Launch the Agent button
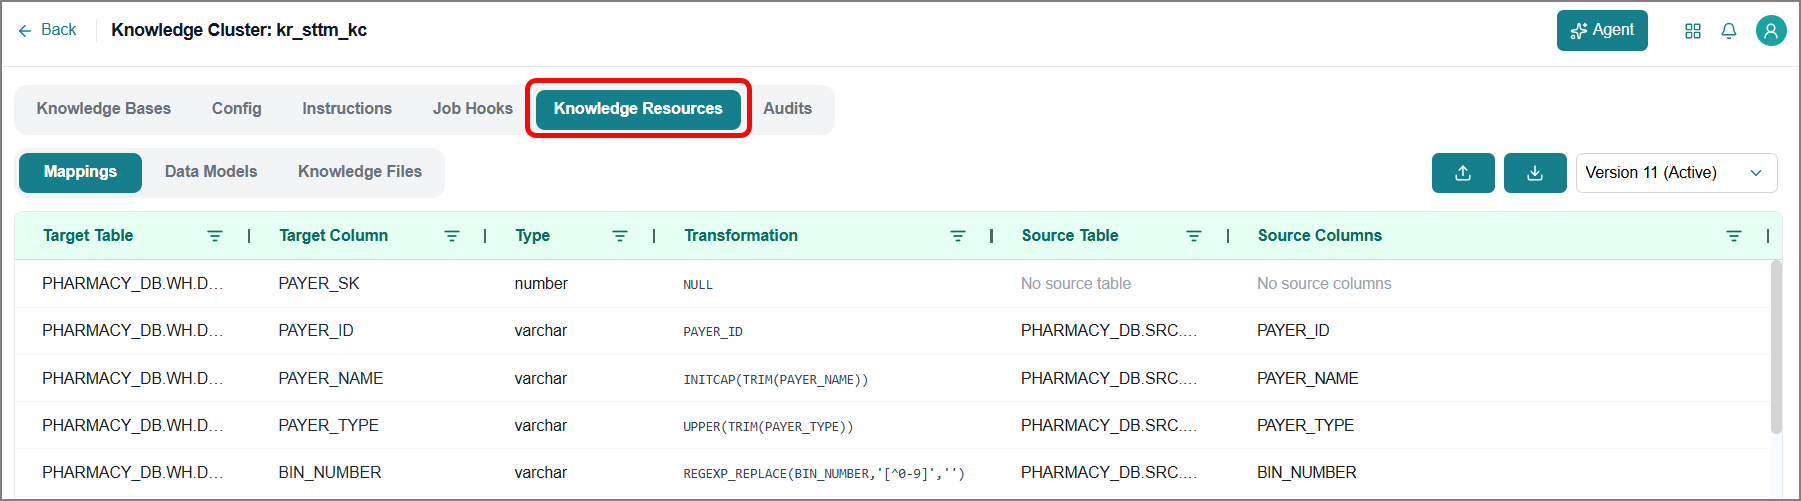The height and width of the screenshot is (501, 1801). coord(1602,30)
